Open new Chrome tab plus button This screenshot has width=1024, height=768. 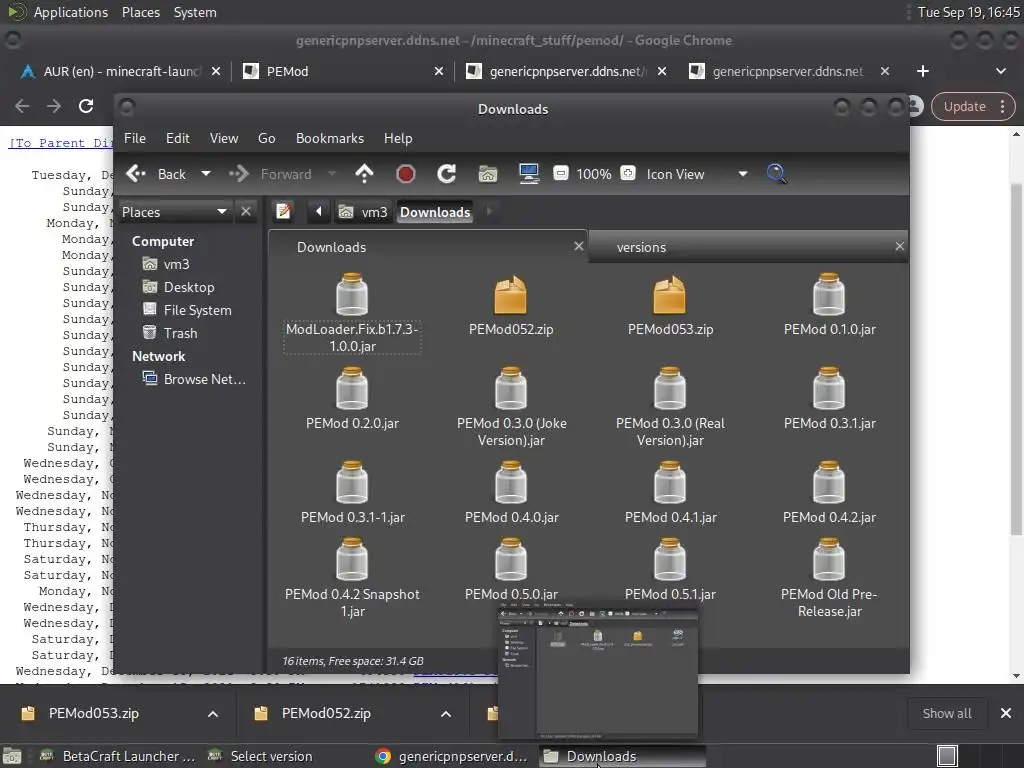923,71
